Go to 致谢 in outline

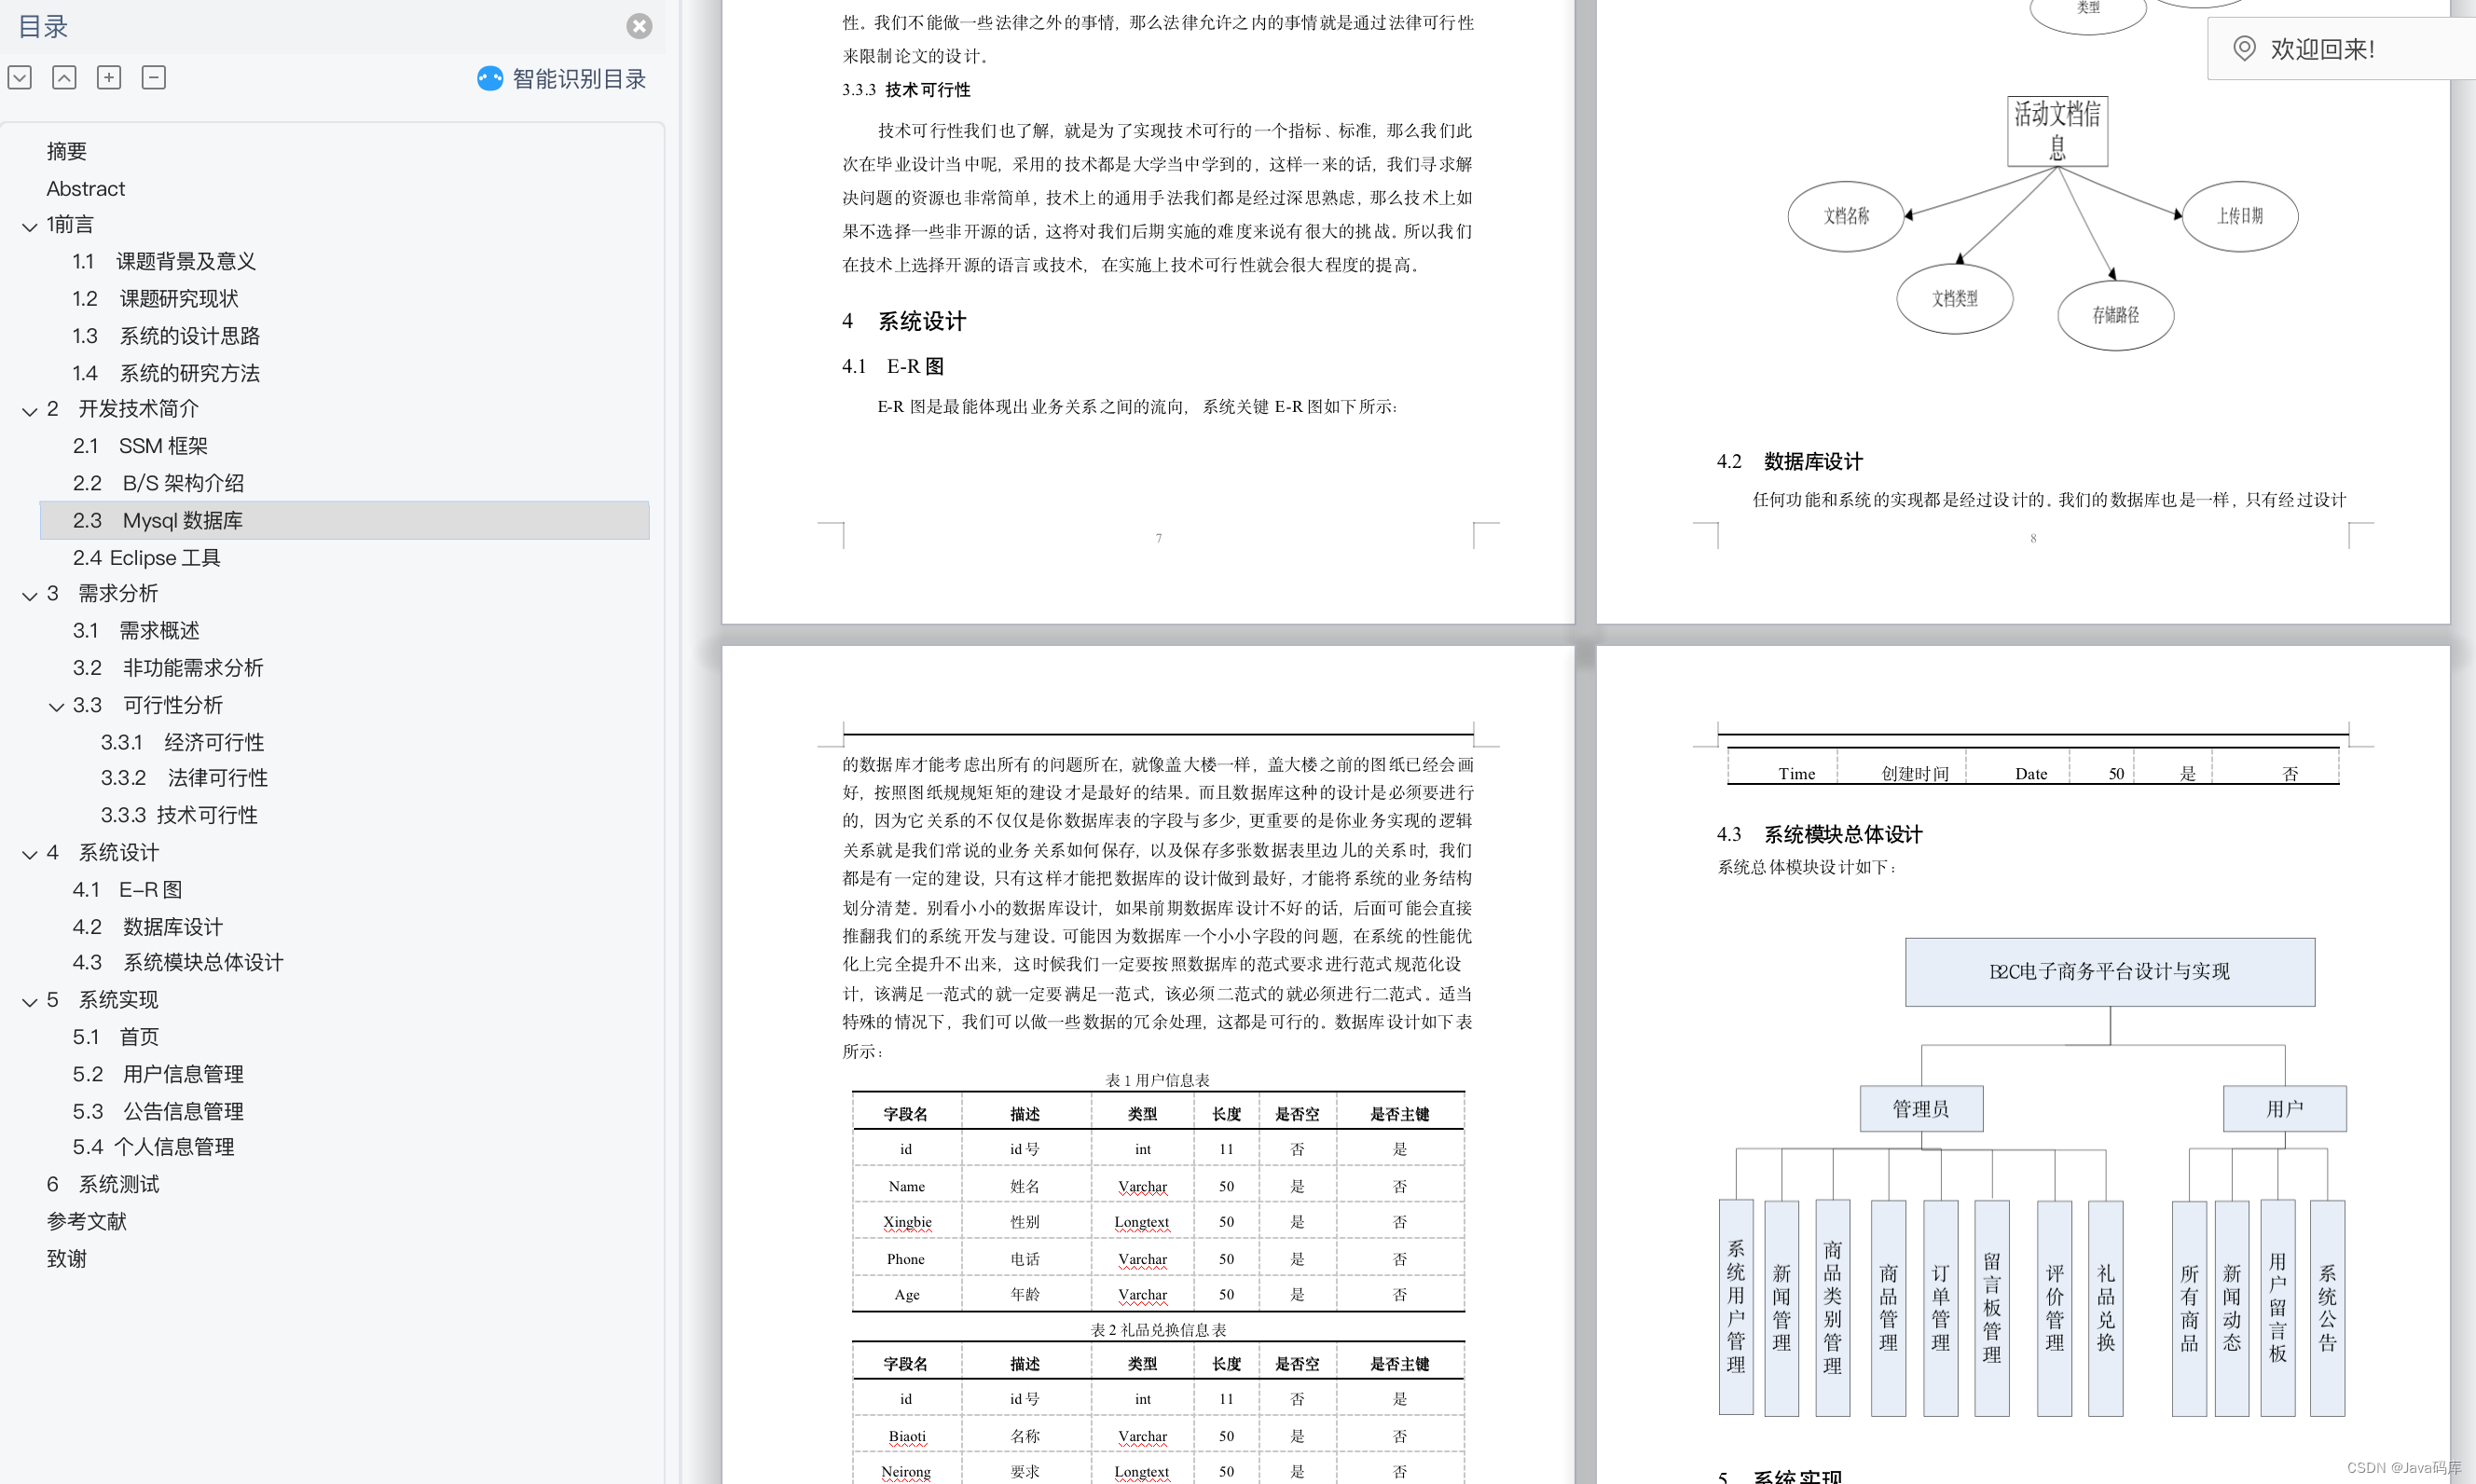coord(66,1258)
